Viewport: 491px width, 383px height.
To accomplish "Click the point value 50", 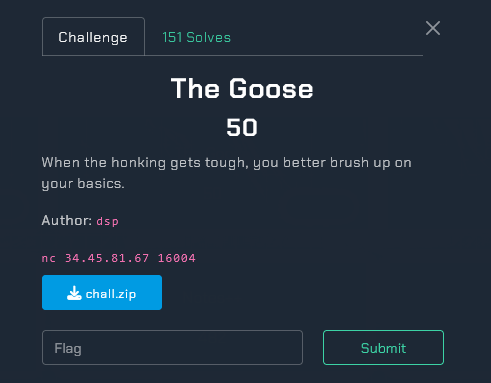I will (242, 128).
